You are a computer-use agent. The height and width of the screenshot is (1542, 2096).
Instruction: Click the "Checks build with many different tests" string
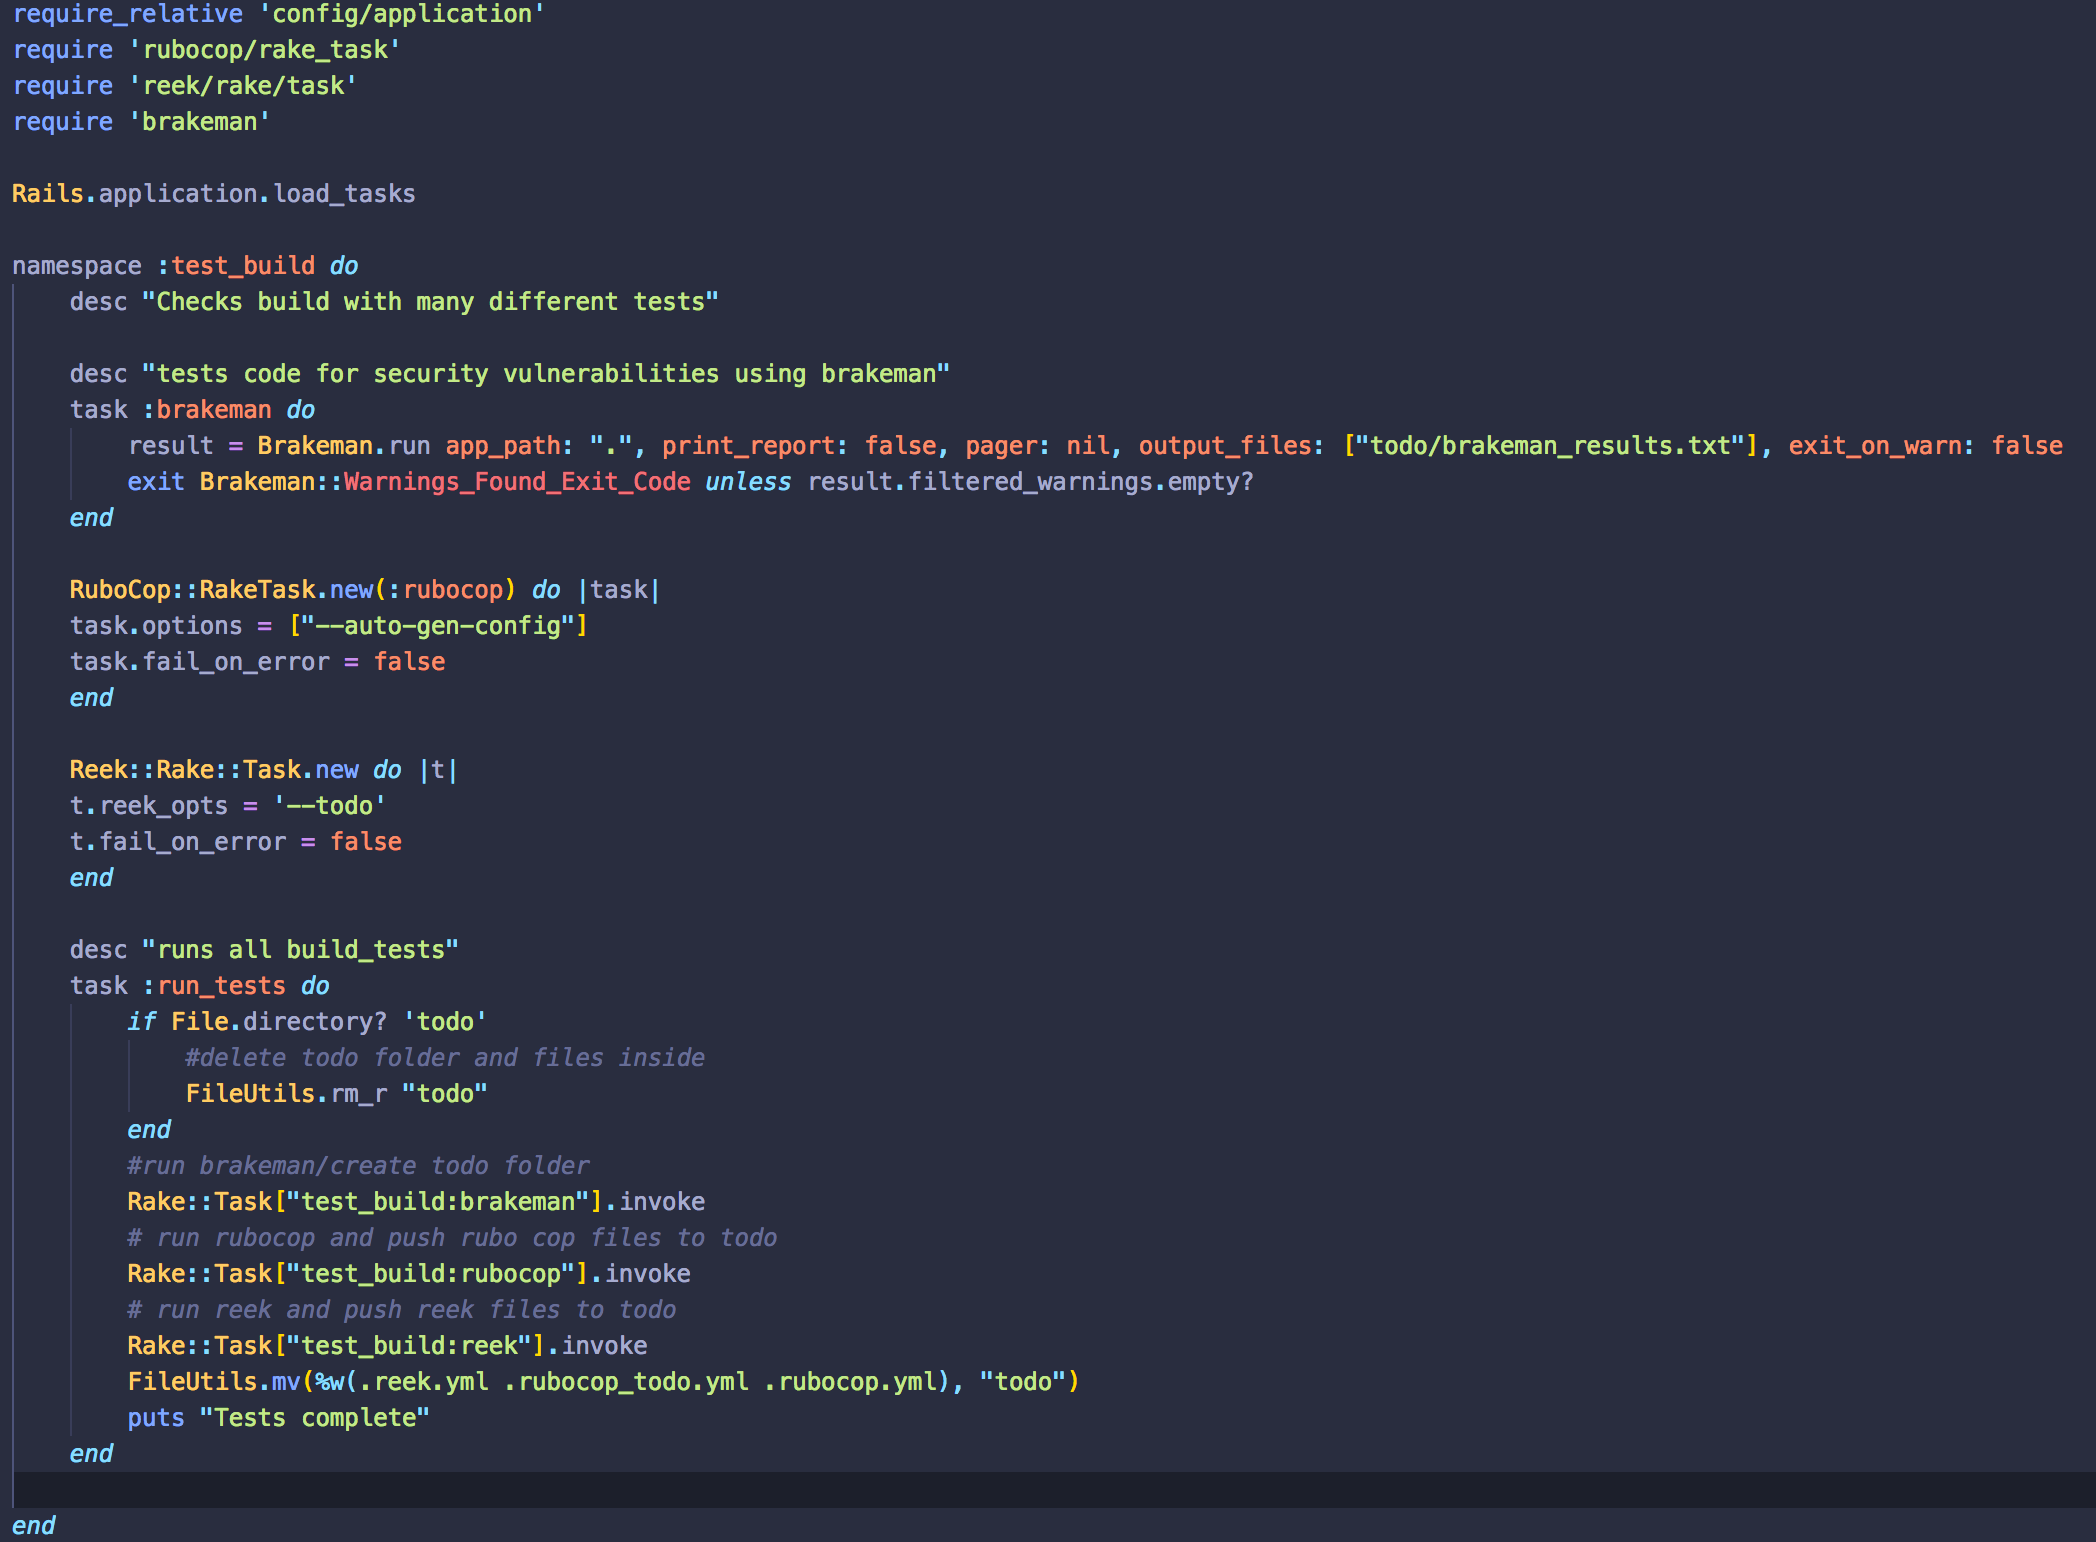430,302
